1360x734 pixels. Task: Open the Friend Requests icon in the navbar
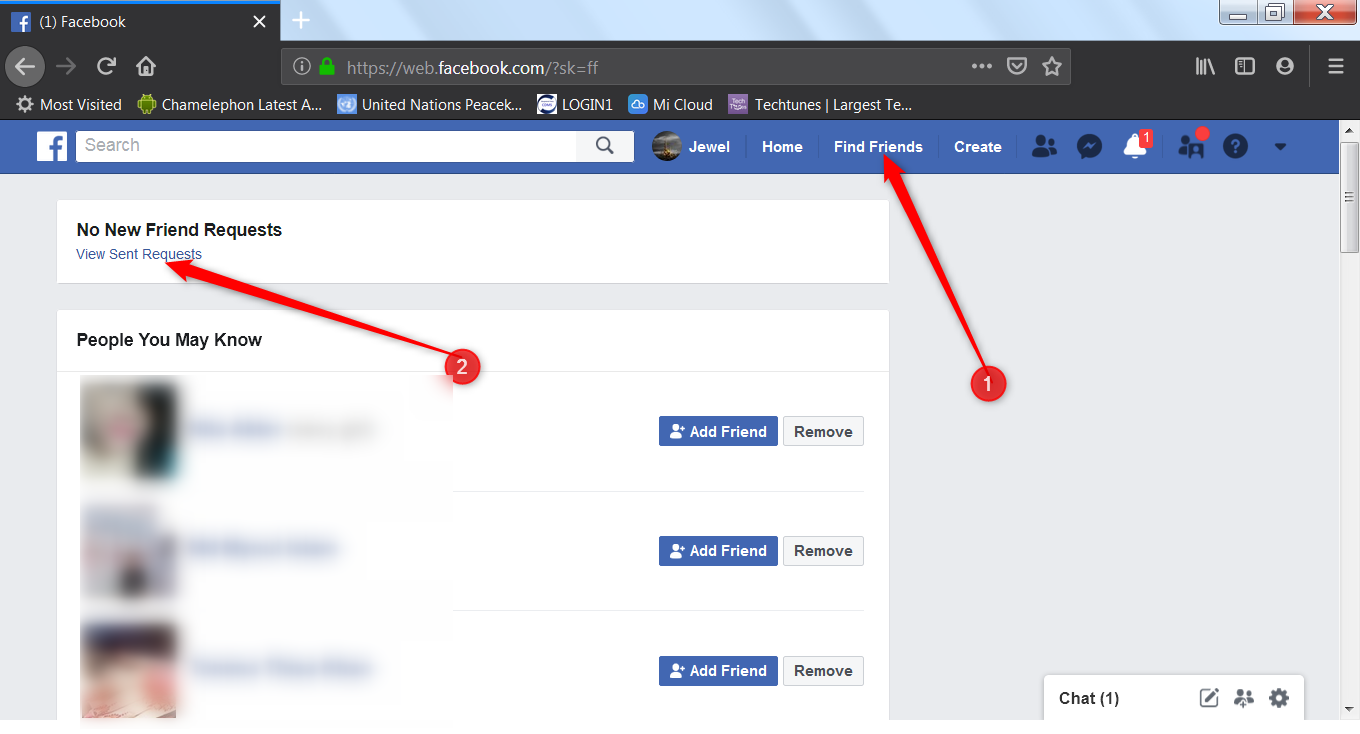pos(1044,147)
